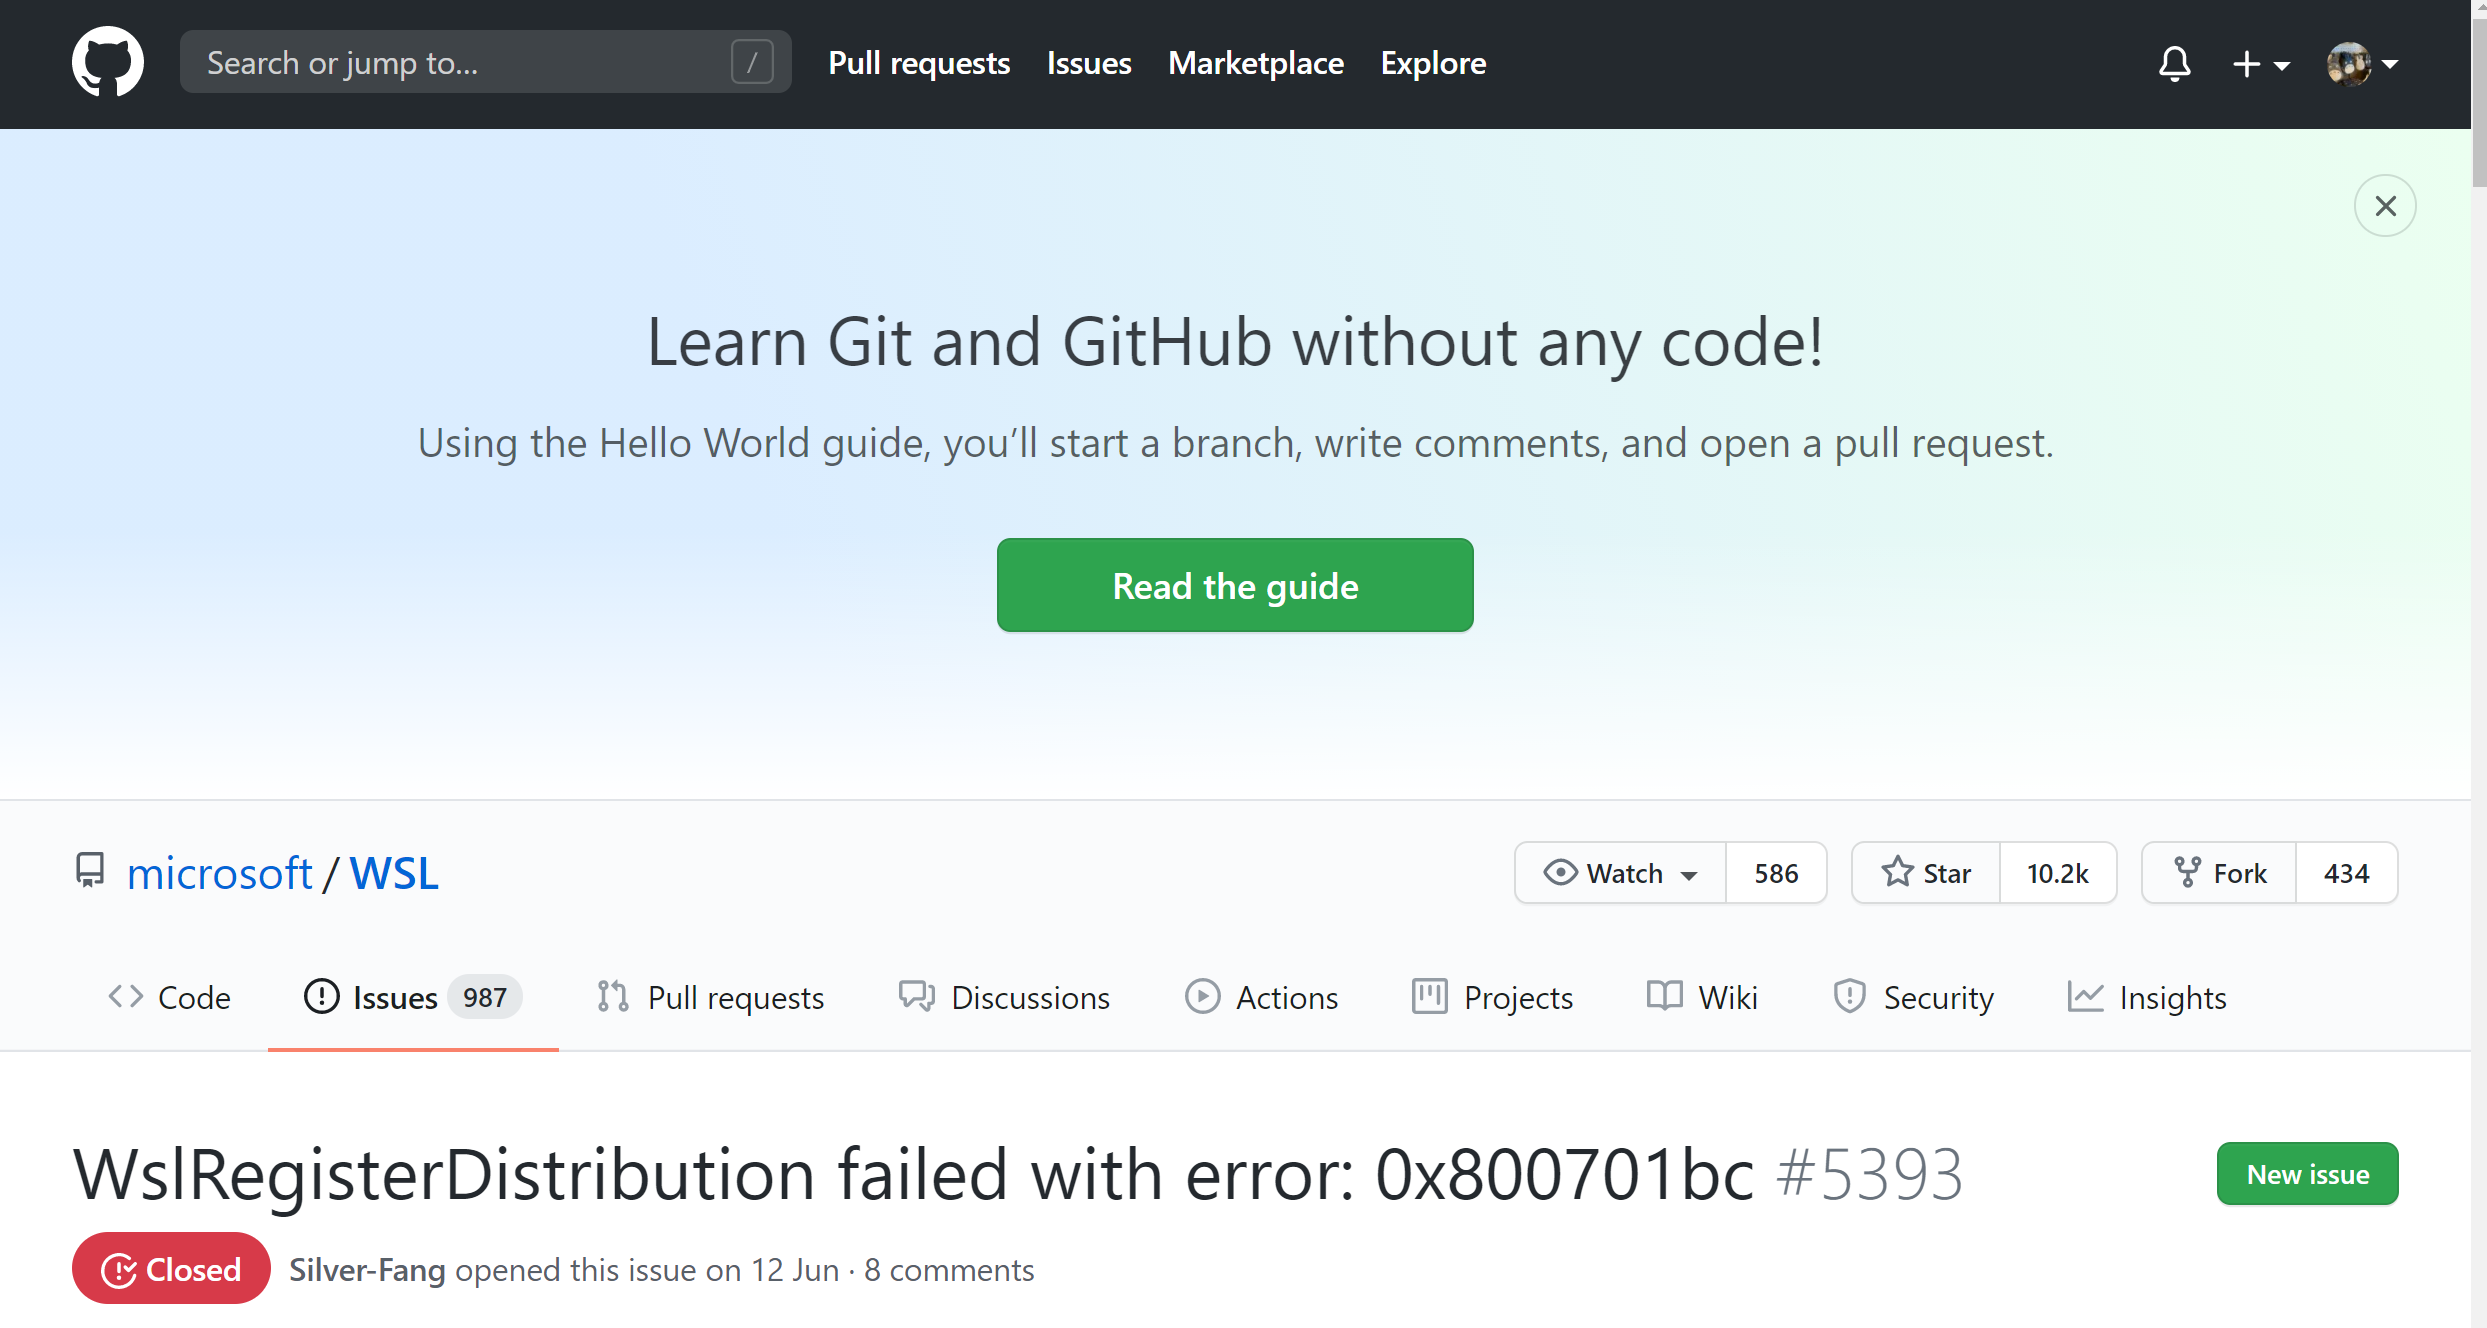The width and height of the screenshot is (2487, 1328).
Task: Open the microsoft organization link
Action: click(x=219, y=873)
